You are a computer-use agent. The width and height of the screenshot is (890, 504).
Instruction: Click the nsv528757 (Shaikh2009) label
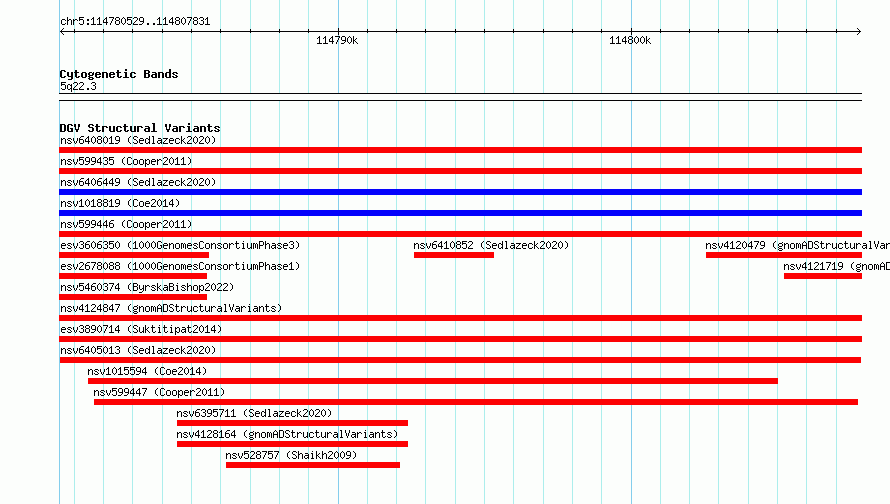point(291,455)
